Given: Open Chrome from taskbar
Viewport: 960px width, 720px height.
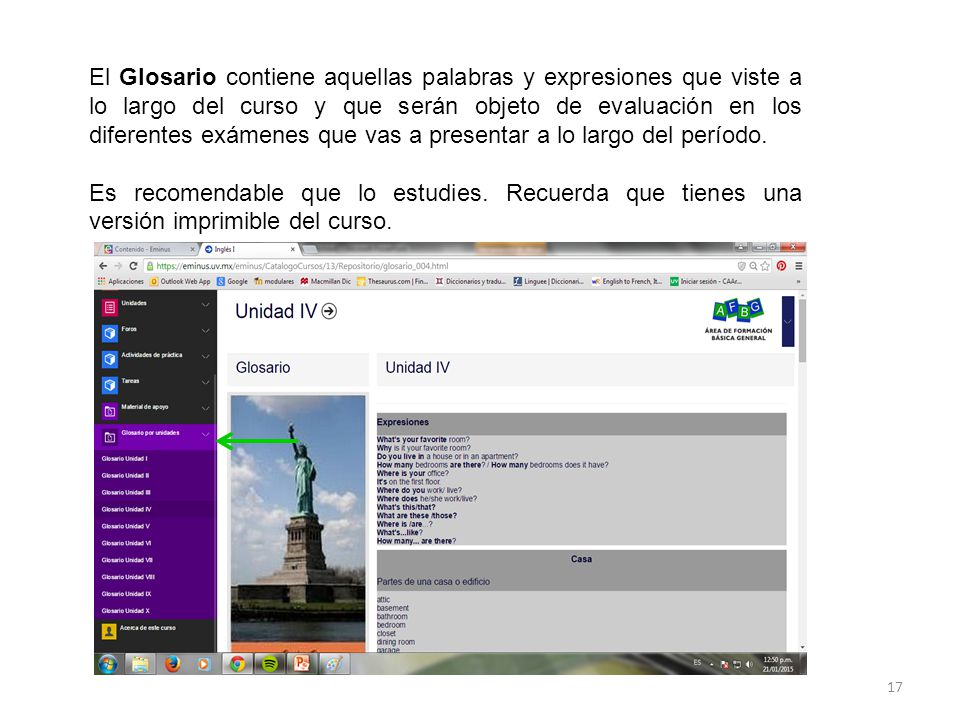Looking at the screenshot, I should (238, 664).
